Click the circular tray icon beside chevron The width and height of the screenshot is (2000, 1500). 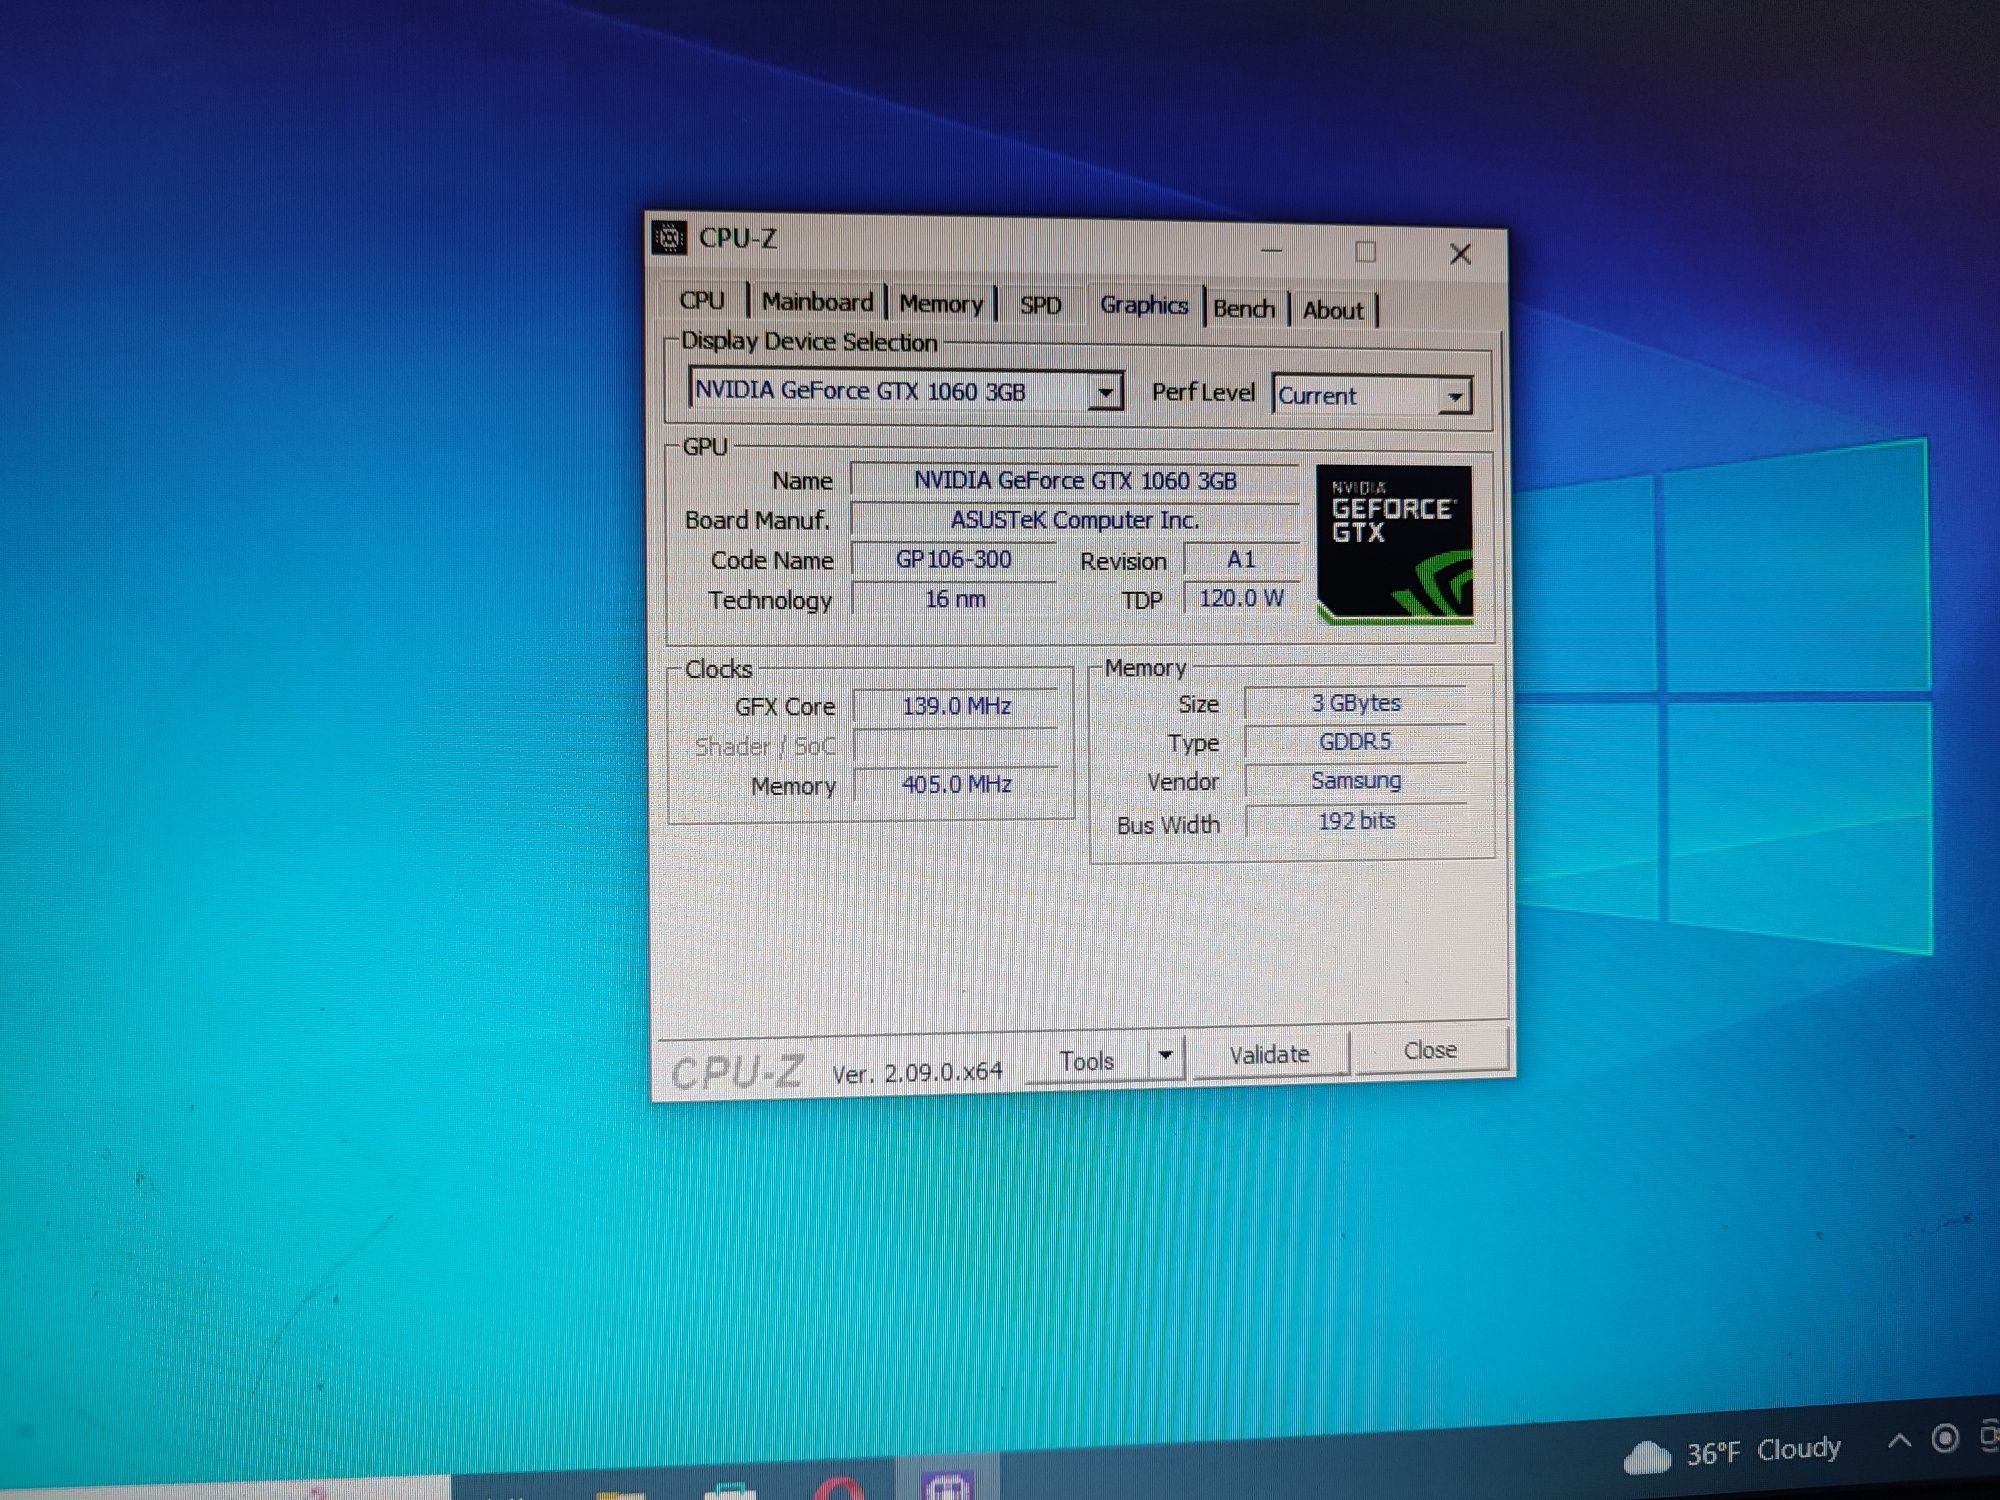coord(1945,1438)
